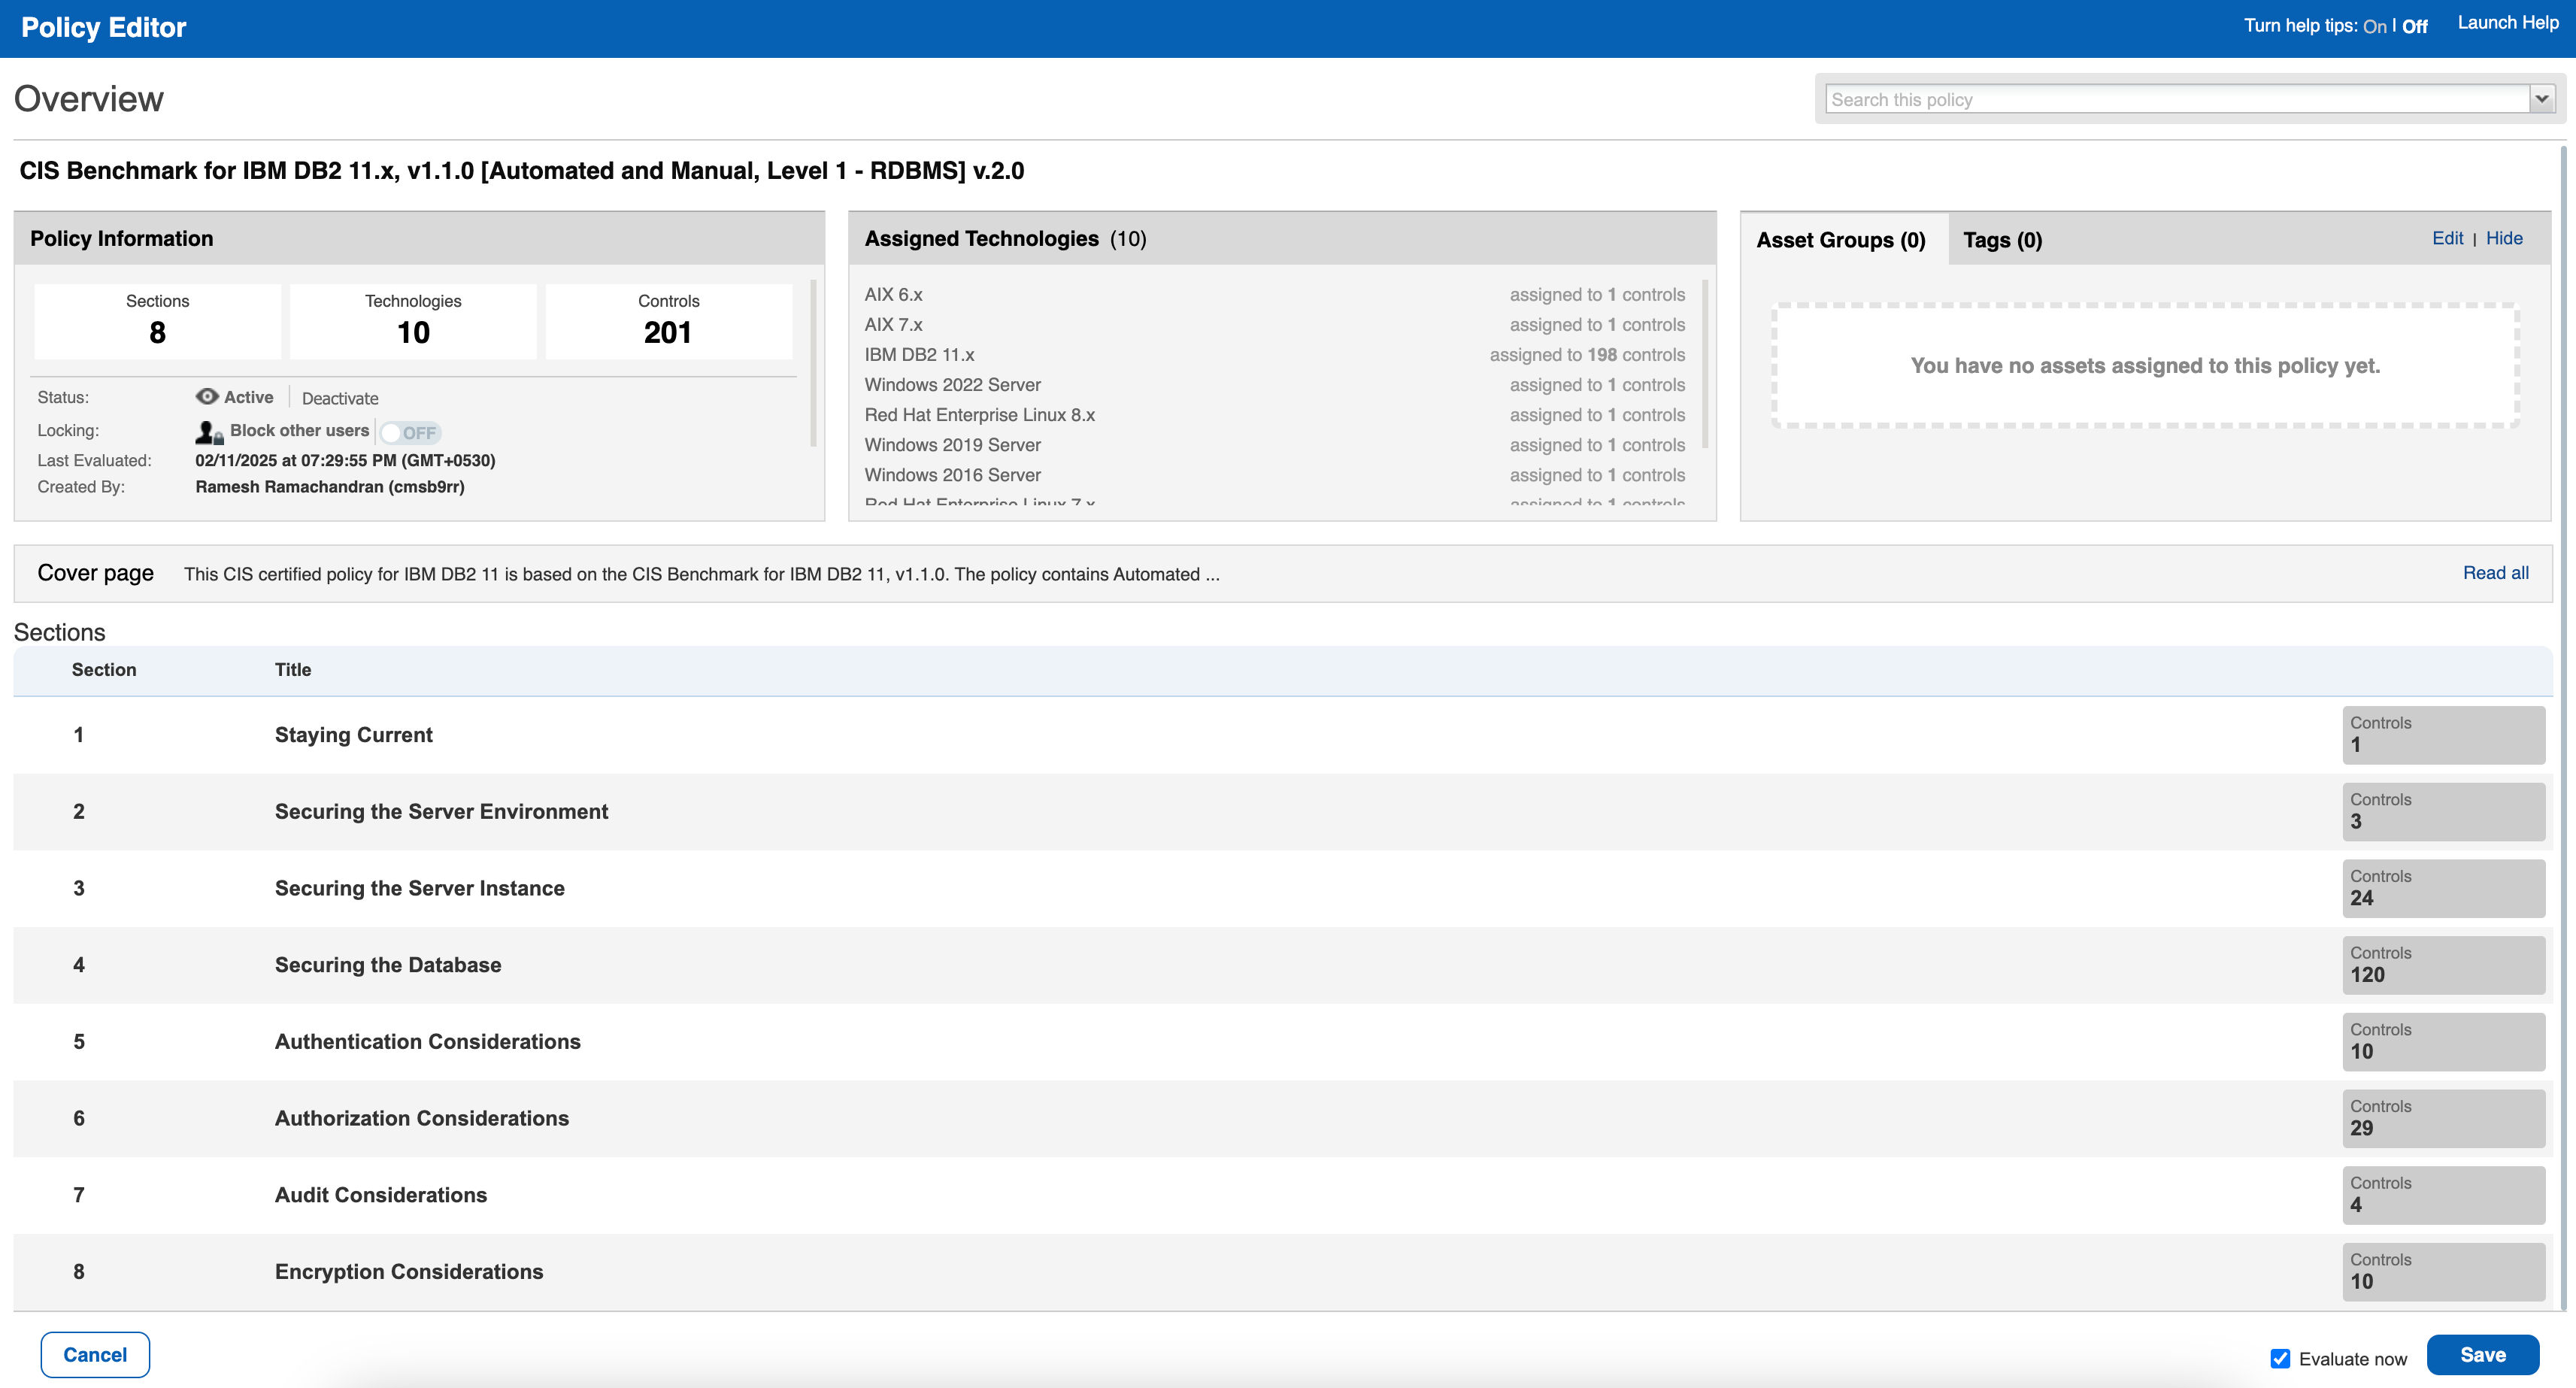Switch to the Tags (0) tab
The image size is (2576, 1388).
[x=2002, y=240]
